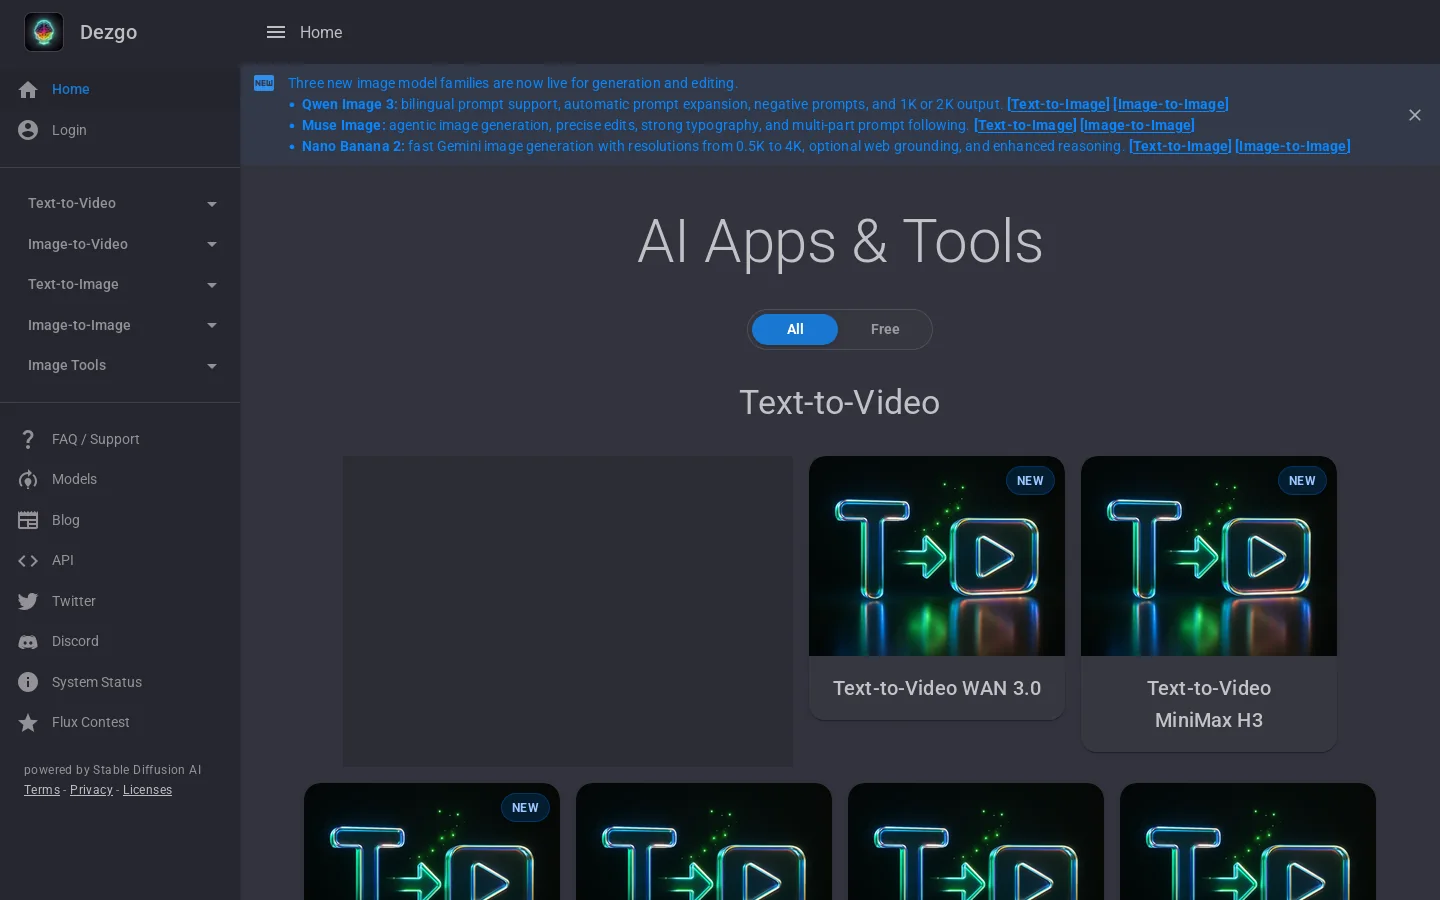The height and width of the screenshot is (900, 1440).
Task: Open FAQ / Support page
Action: 120,439
